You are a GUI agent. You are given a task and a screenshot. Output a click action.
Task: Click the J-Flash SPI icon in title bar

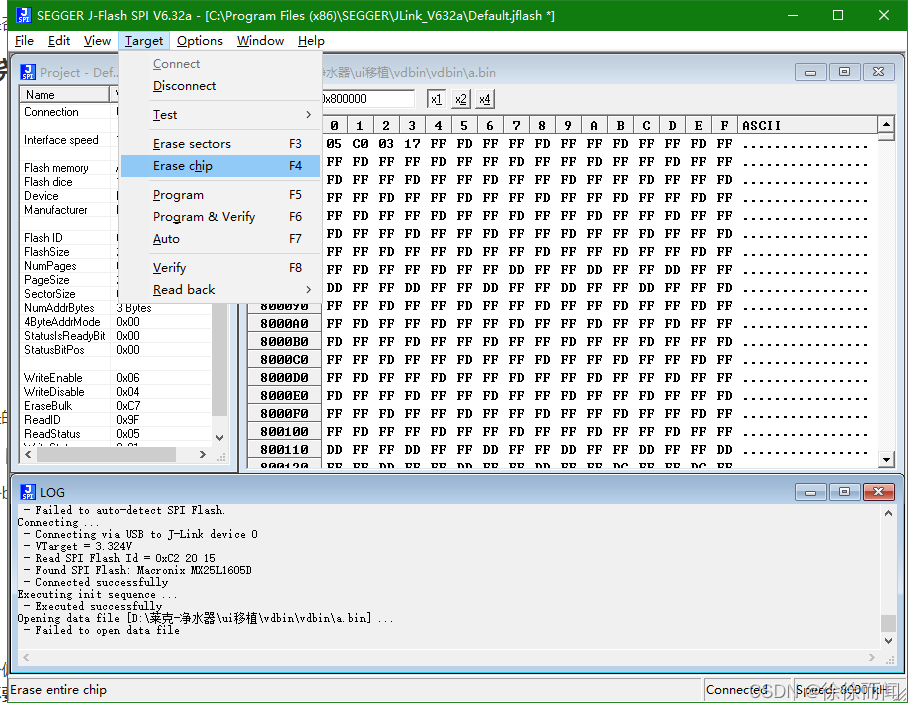coord(24,15)
